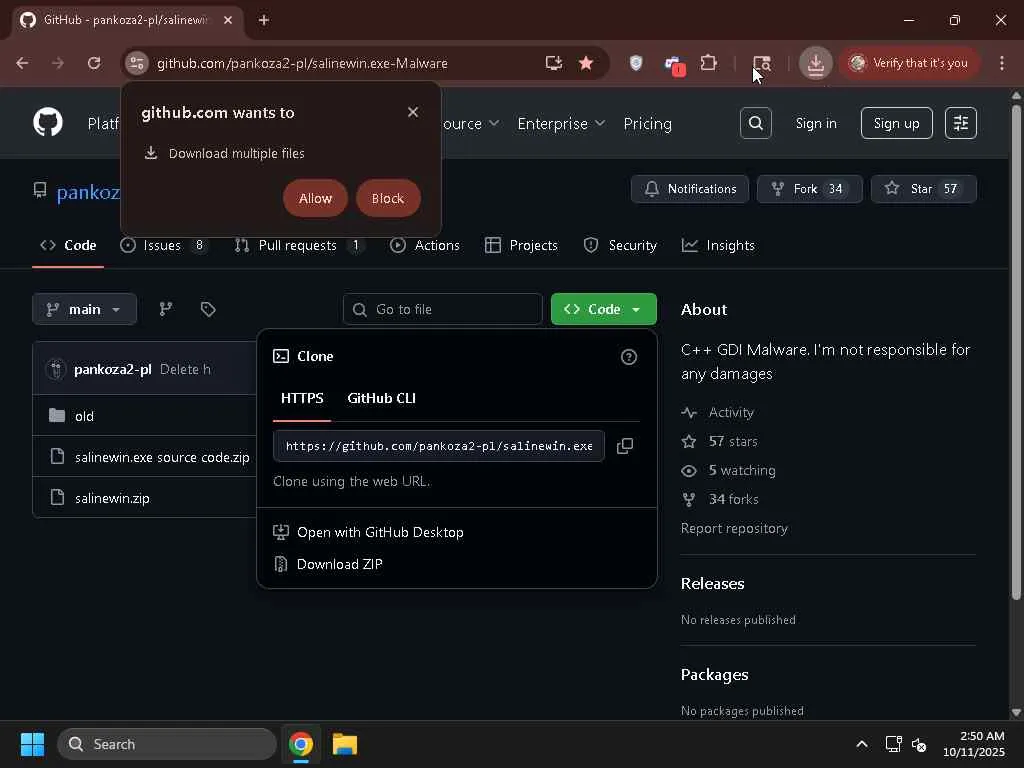Open the 57 stars link

[x=733, y=441]
